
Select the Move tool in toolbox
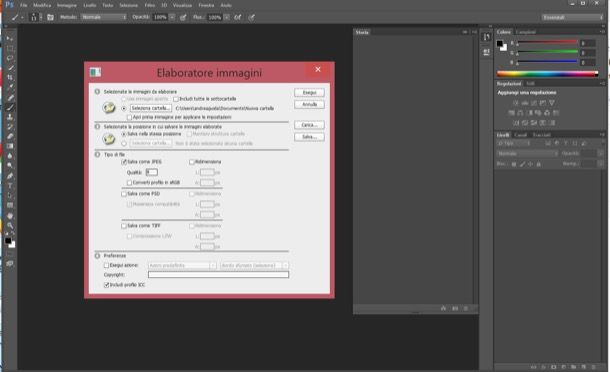pos(10,39)
